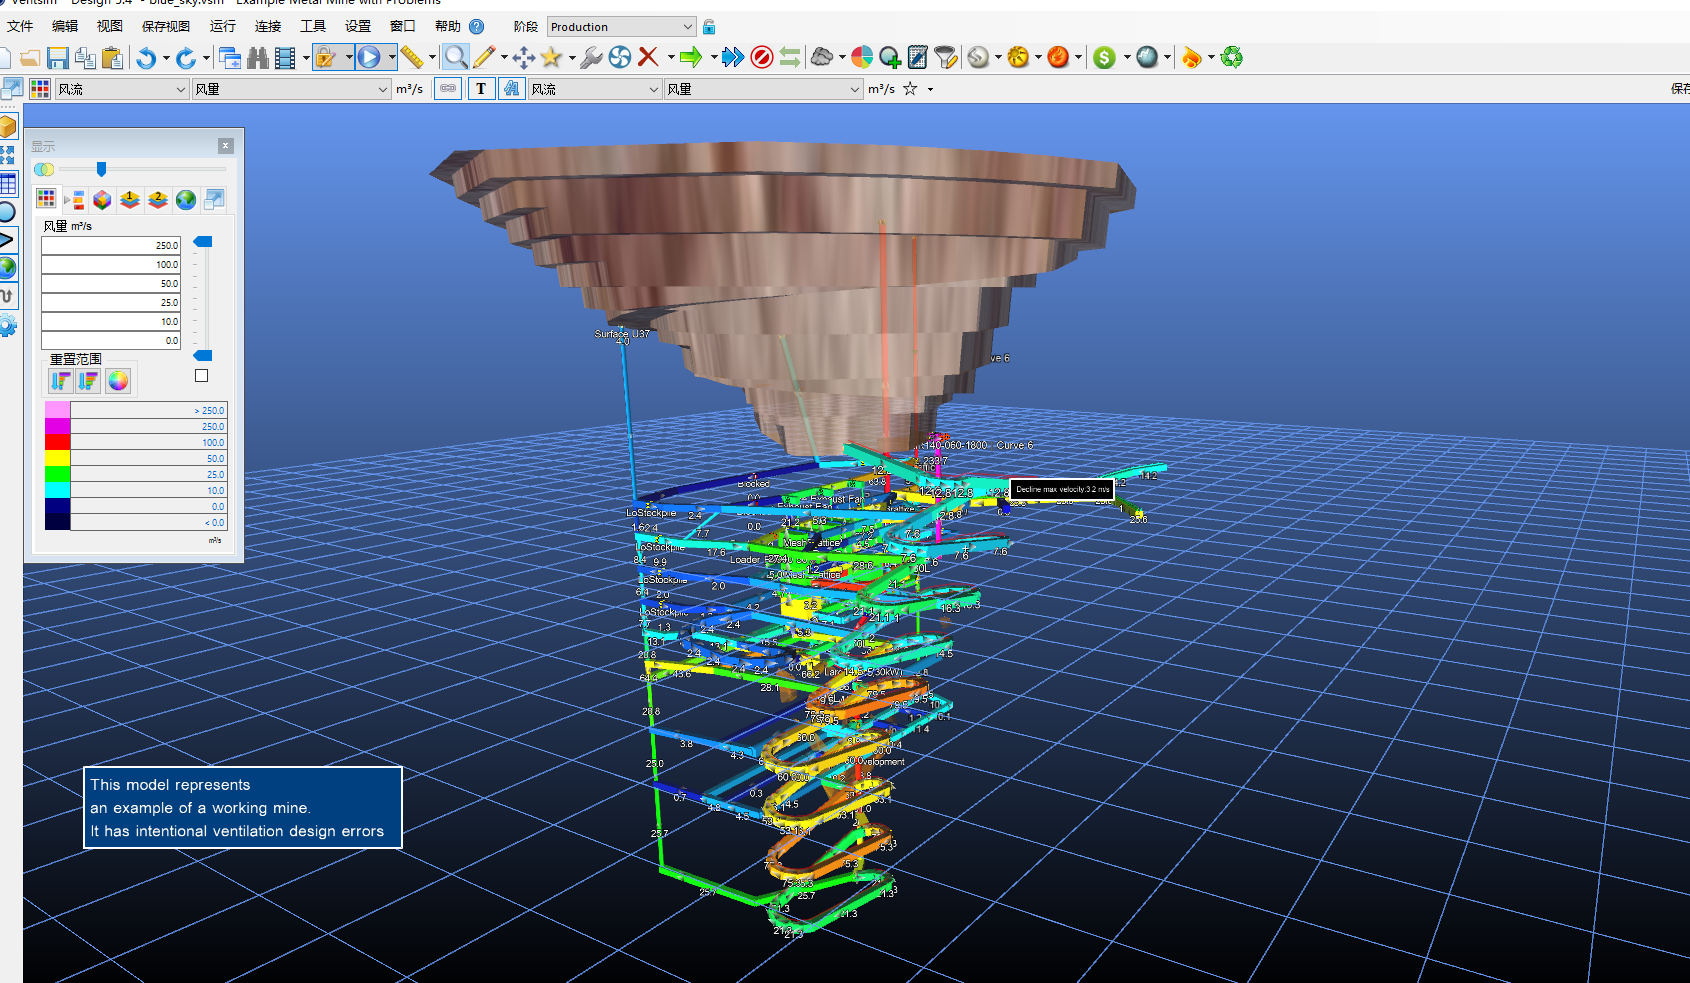1690x983 pixels.
Task: Switch to layer 1 tab in display panel
Action: point(130,199)
